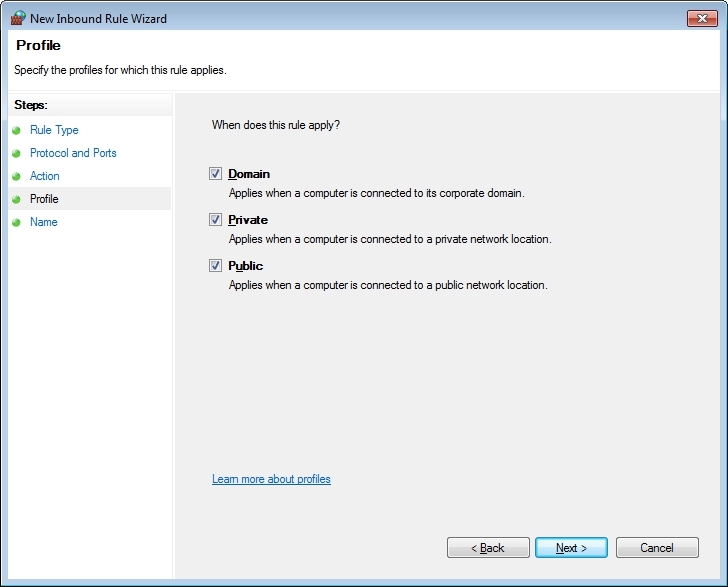
Task: Click green bullet beside Rule Type step
Action: (x=16, y=131)
